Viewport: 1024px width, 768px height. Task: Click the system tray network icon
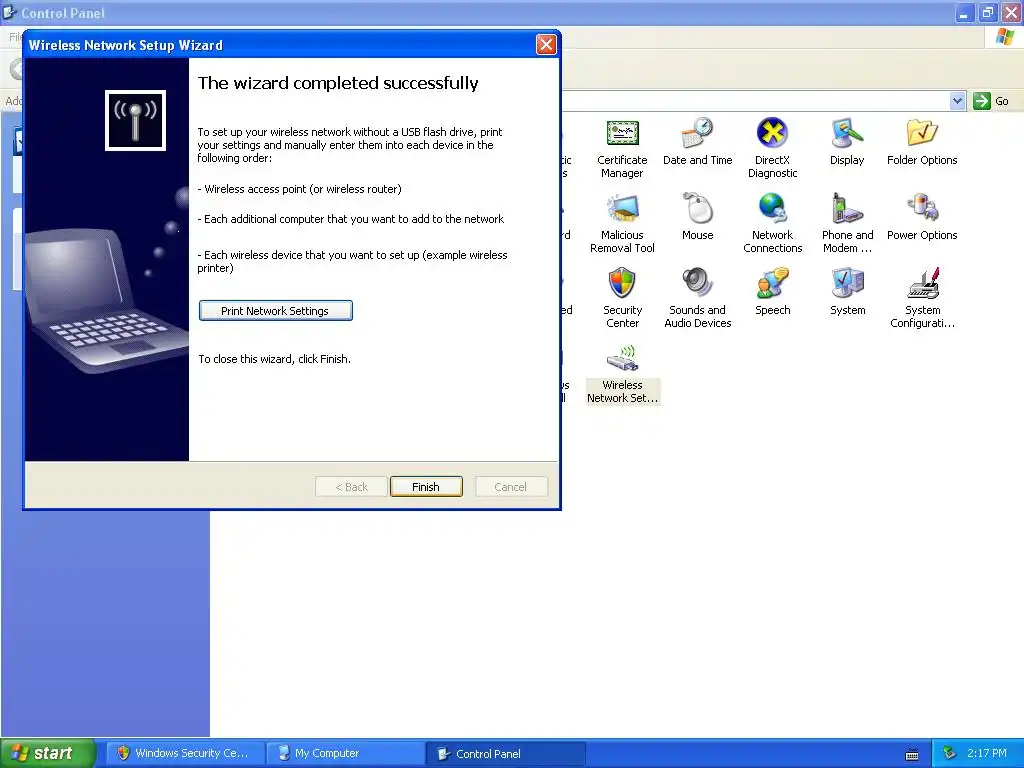click(x=949, y=753)
